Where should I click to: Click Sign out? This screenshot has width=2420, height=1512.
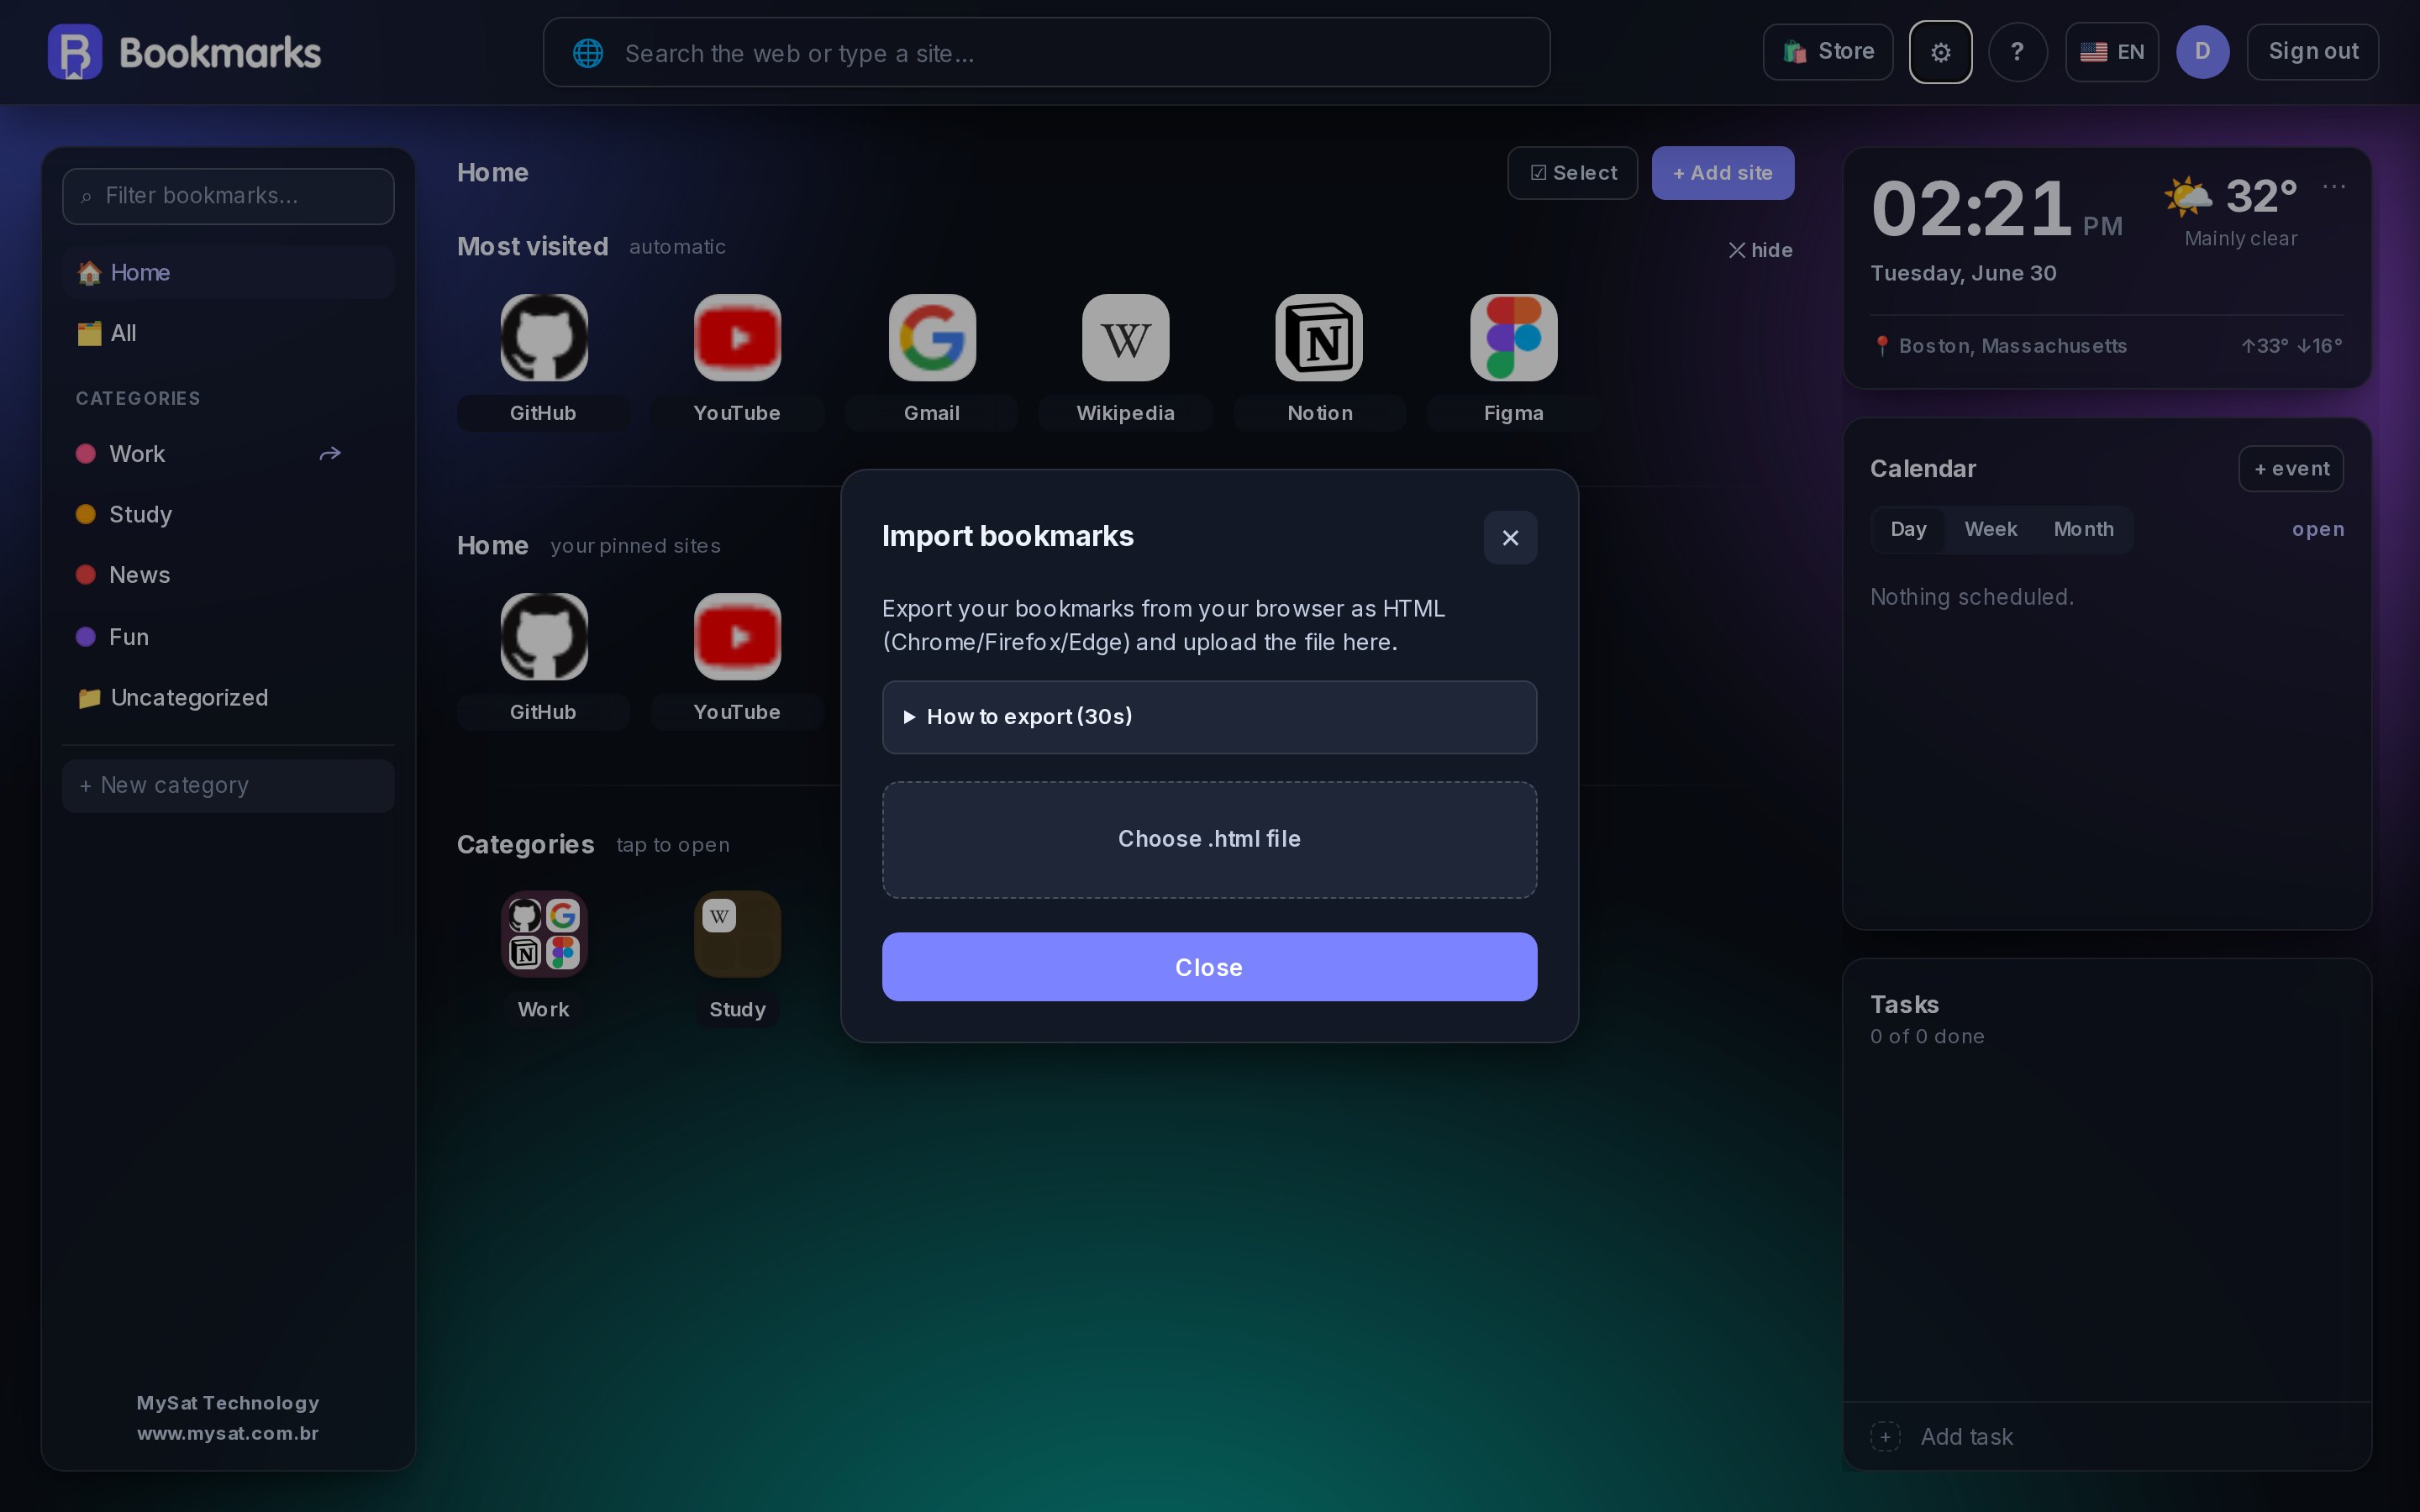2312,52
